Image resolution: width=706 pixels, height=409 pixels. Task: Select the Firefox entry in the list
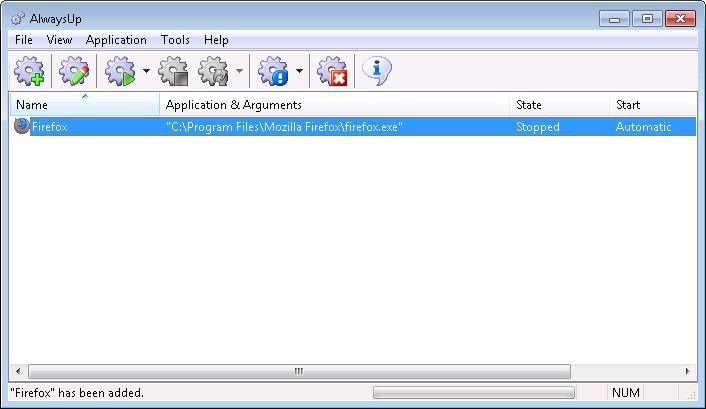click(x=353, y=127)
